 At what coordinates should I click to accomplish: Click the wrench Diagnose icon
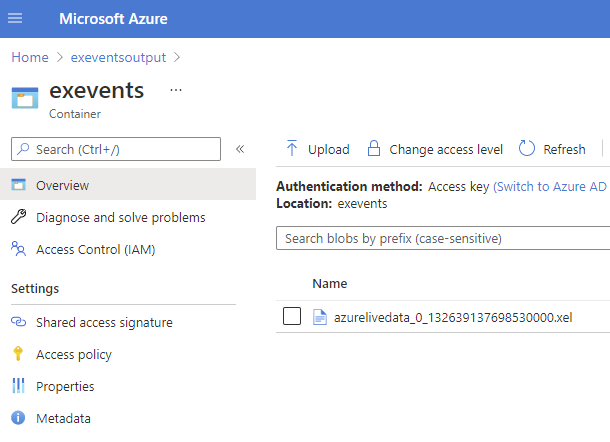[x=18, y=217]
